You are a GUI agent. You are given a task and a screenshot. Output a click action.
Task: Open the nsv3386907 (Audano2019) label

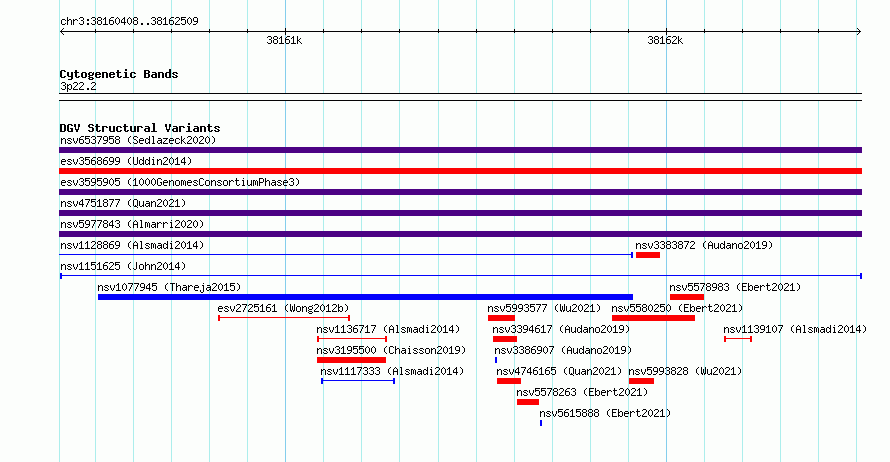click(563, 350)
